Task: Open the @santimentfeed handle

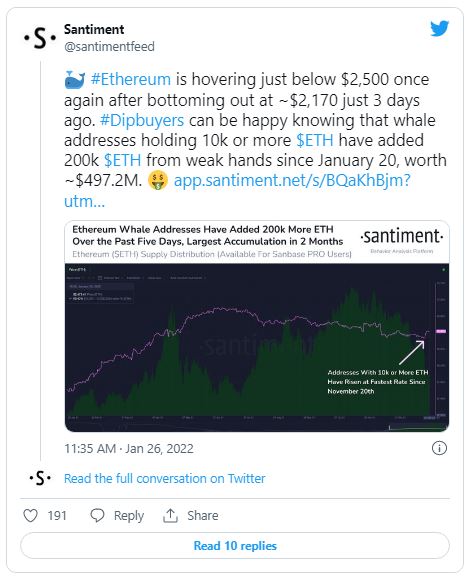Action: 109,47
